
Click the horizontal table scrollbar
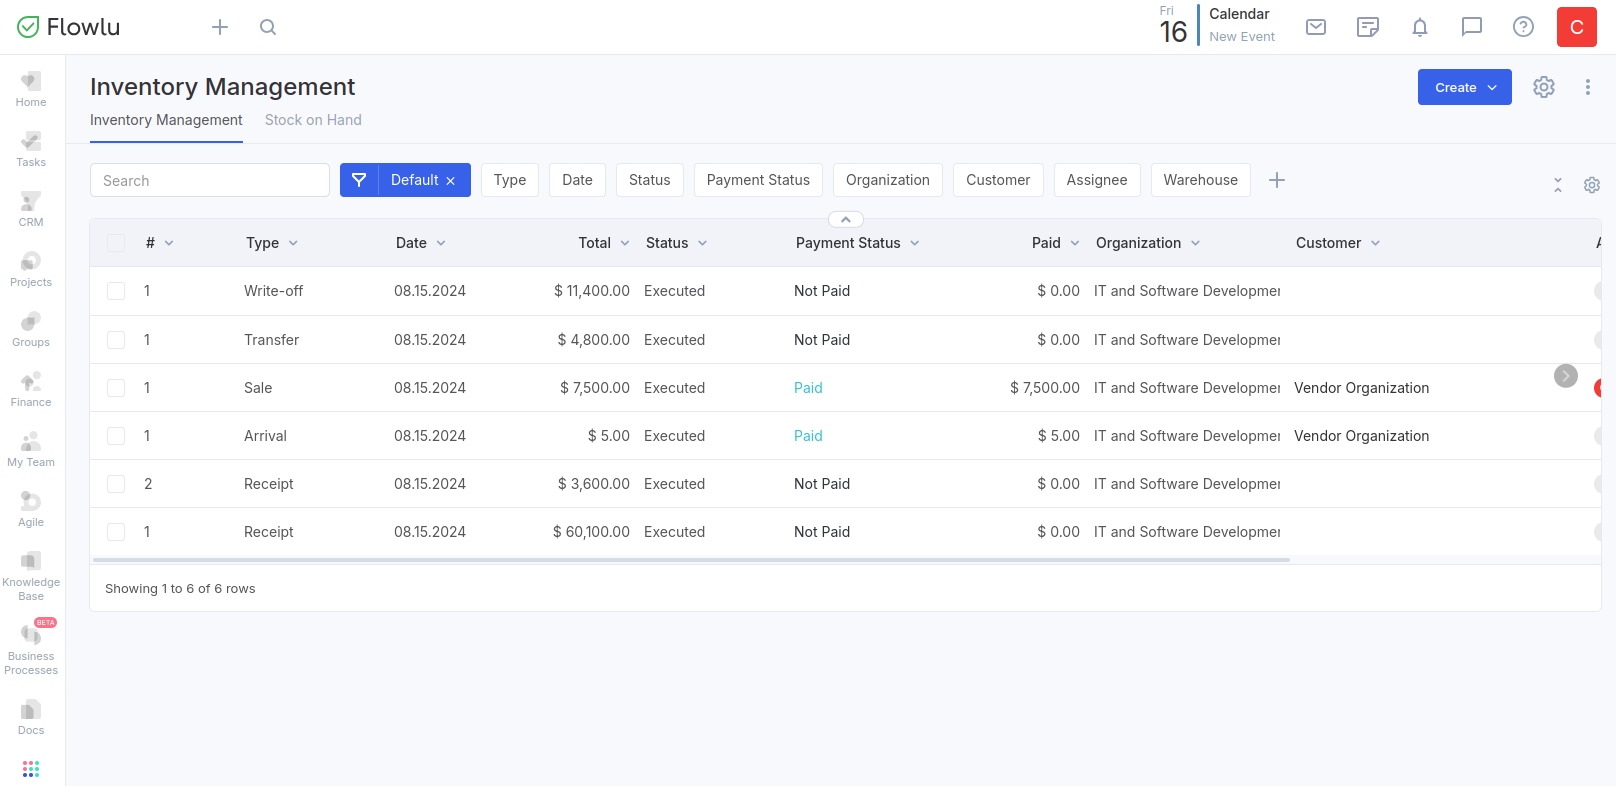pyautogui.click(x=690, y=560)
